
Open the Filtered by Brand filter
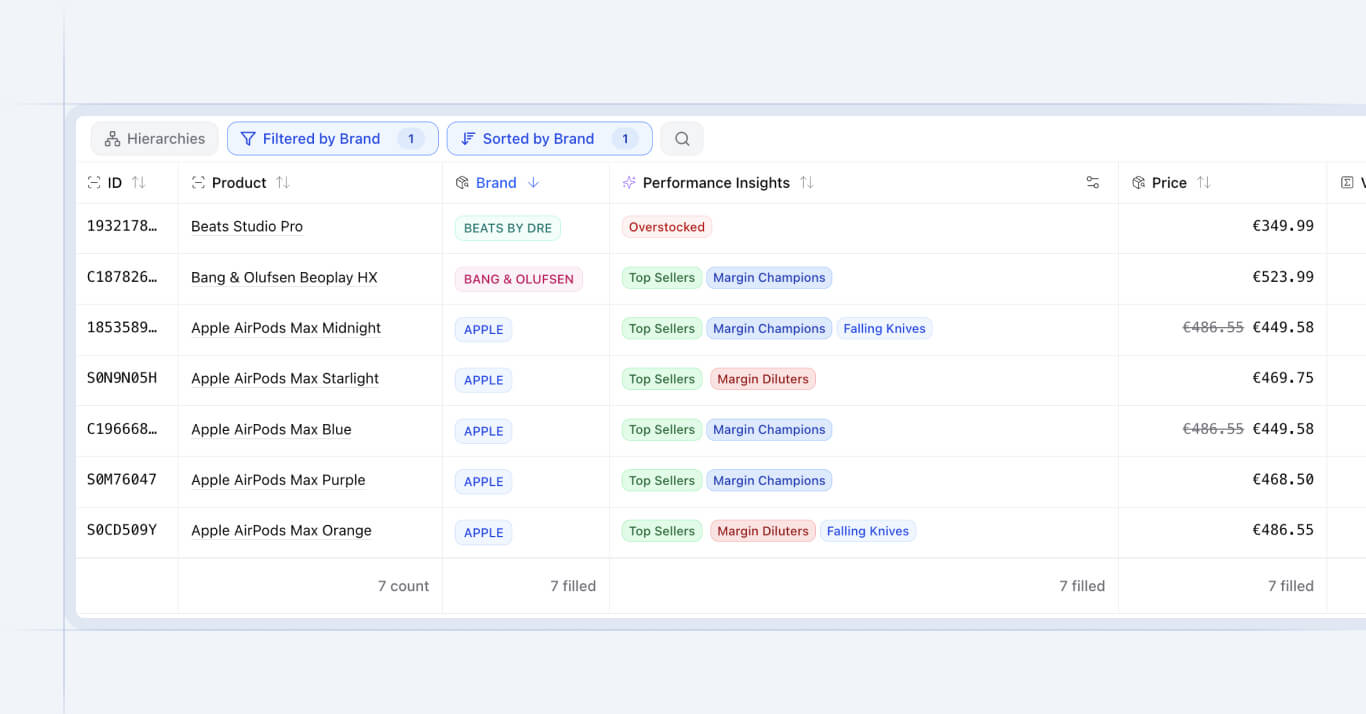click(x=332, y=139)
